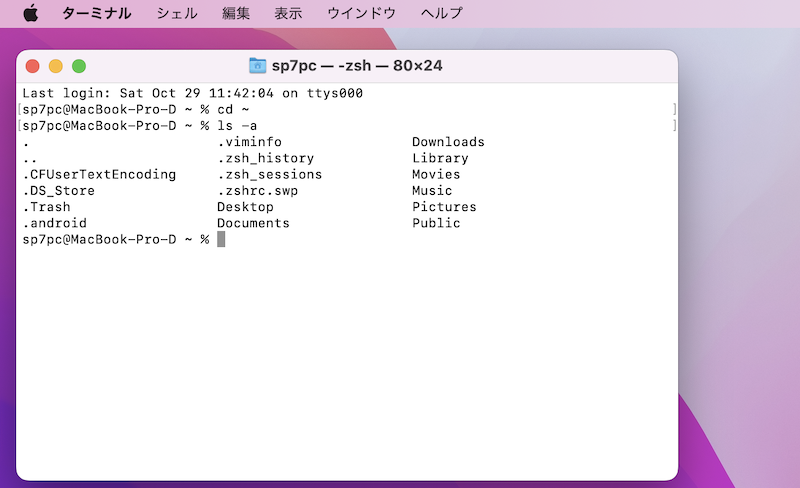Close the terminal window with red button
This screenshot has width=800, height=488.
(x=32, y=66)
